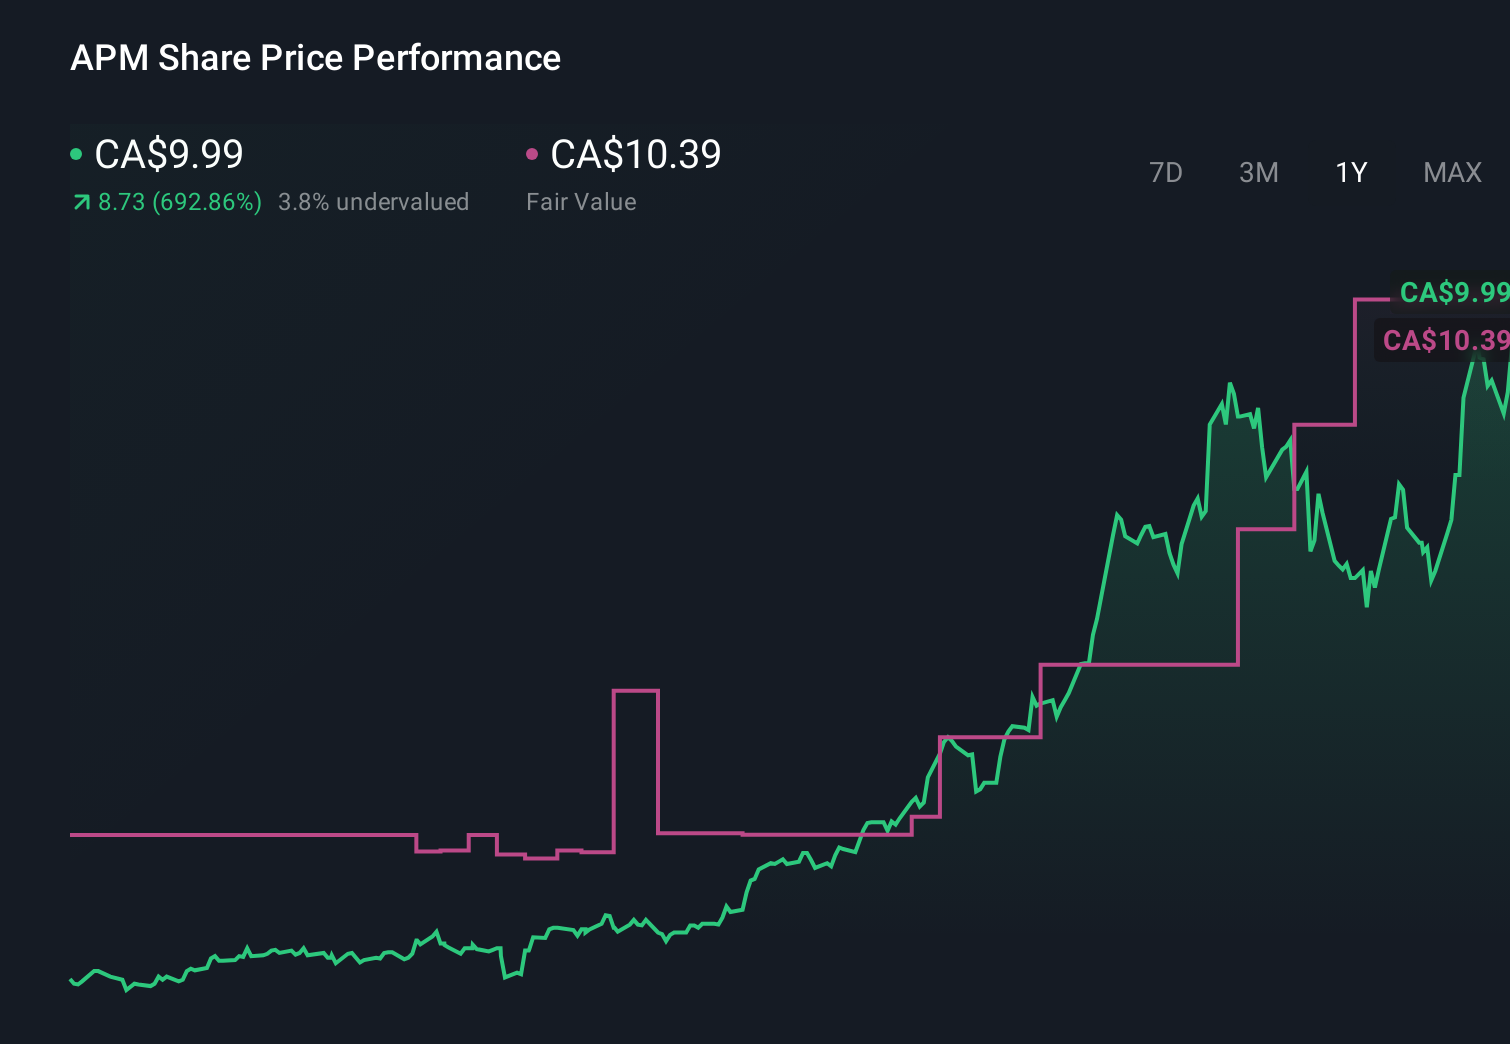Switch to the 3M time range
1510x1044 pixels.
click(x=1258, y=172)
